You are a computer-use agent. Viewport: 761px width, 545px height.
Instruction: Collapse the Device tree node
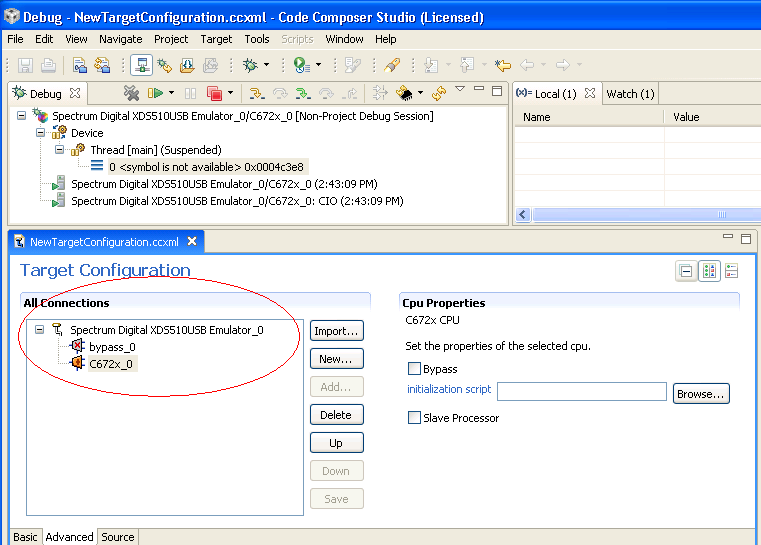(40, 132)
